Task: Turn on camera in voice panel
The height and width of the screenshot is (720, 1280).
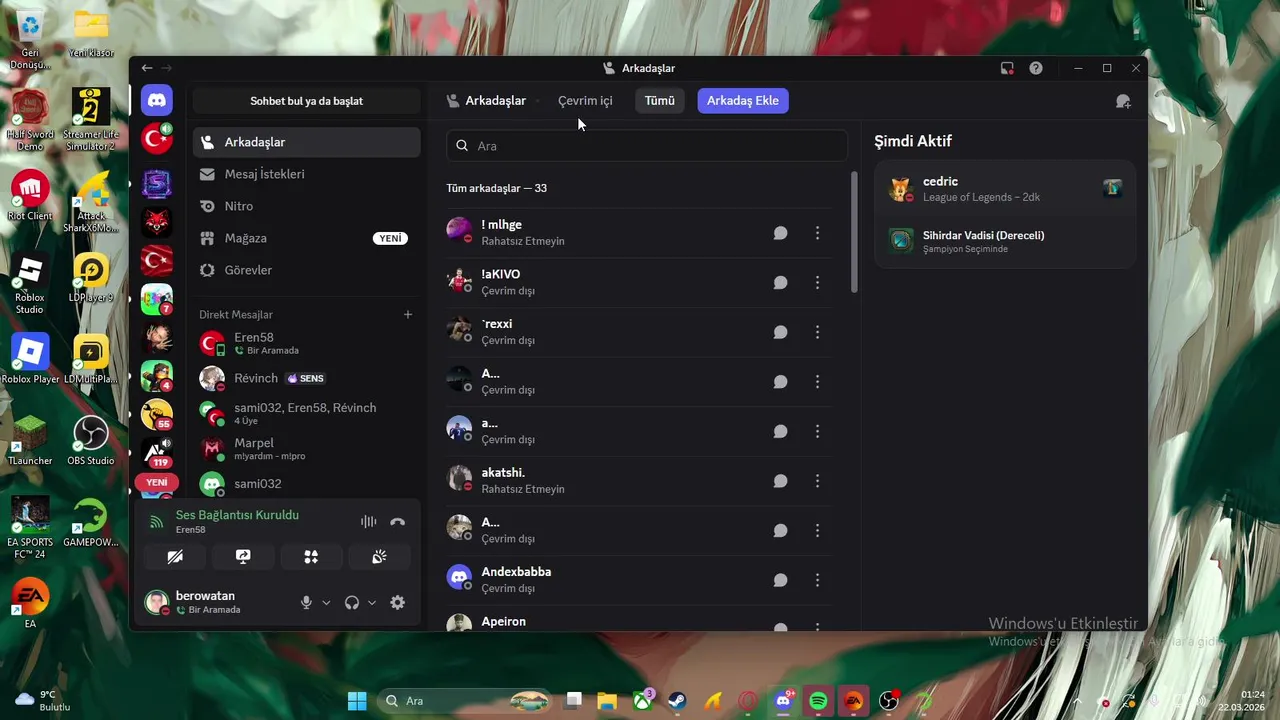Action: click(175, 557)
